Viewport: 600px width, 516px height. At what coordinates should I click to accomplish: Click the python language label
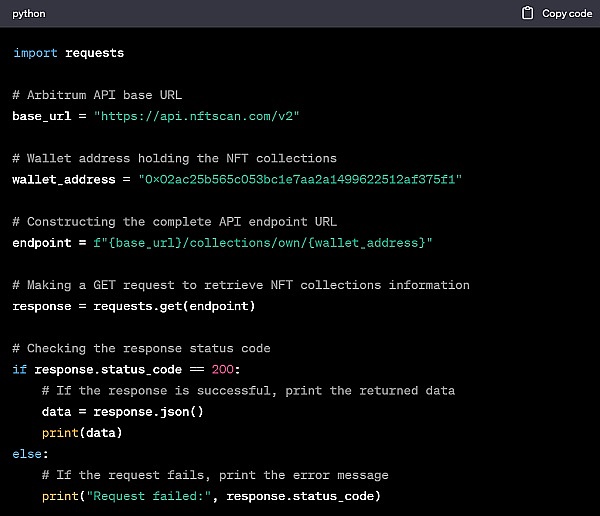point(29,14)
